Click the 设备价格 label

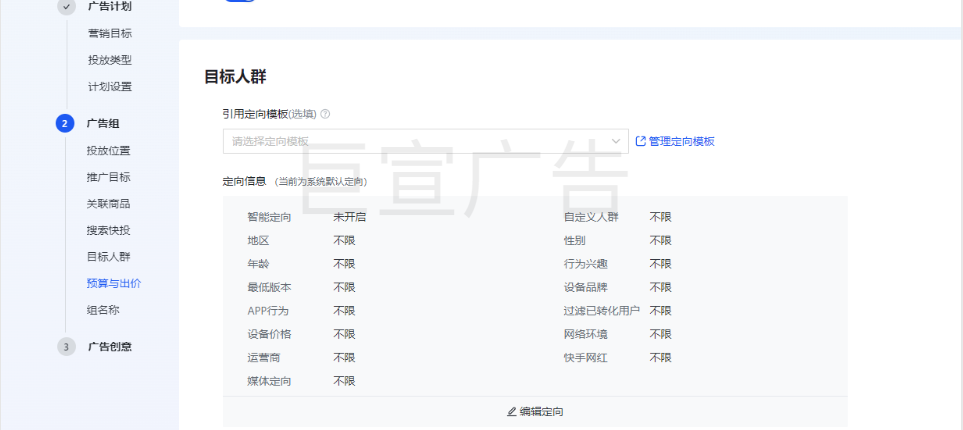tap(269, 334)
